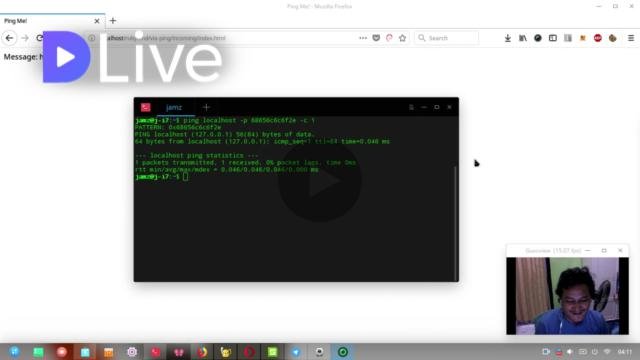Maximize the terminal window
The image size is (640, 360).
[x=436, y=107]
